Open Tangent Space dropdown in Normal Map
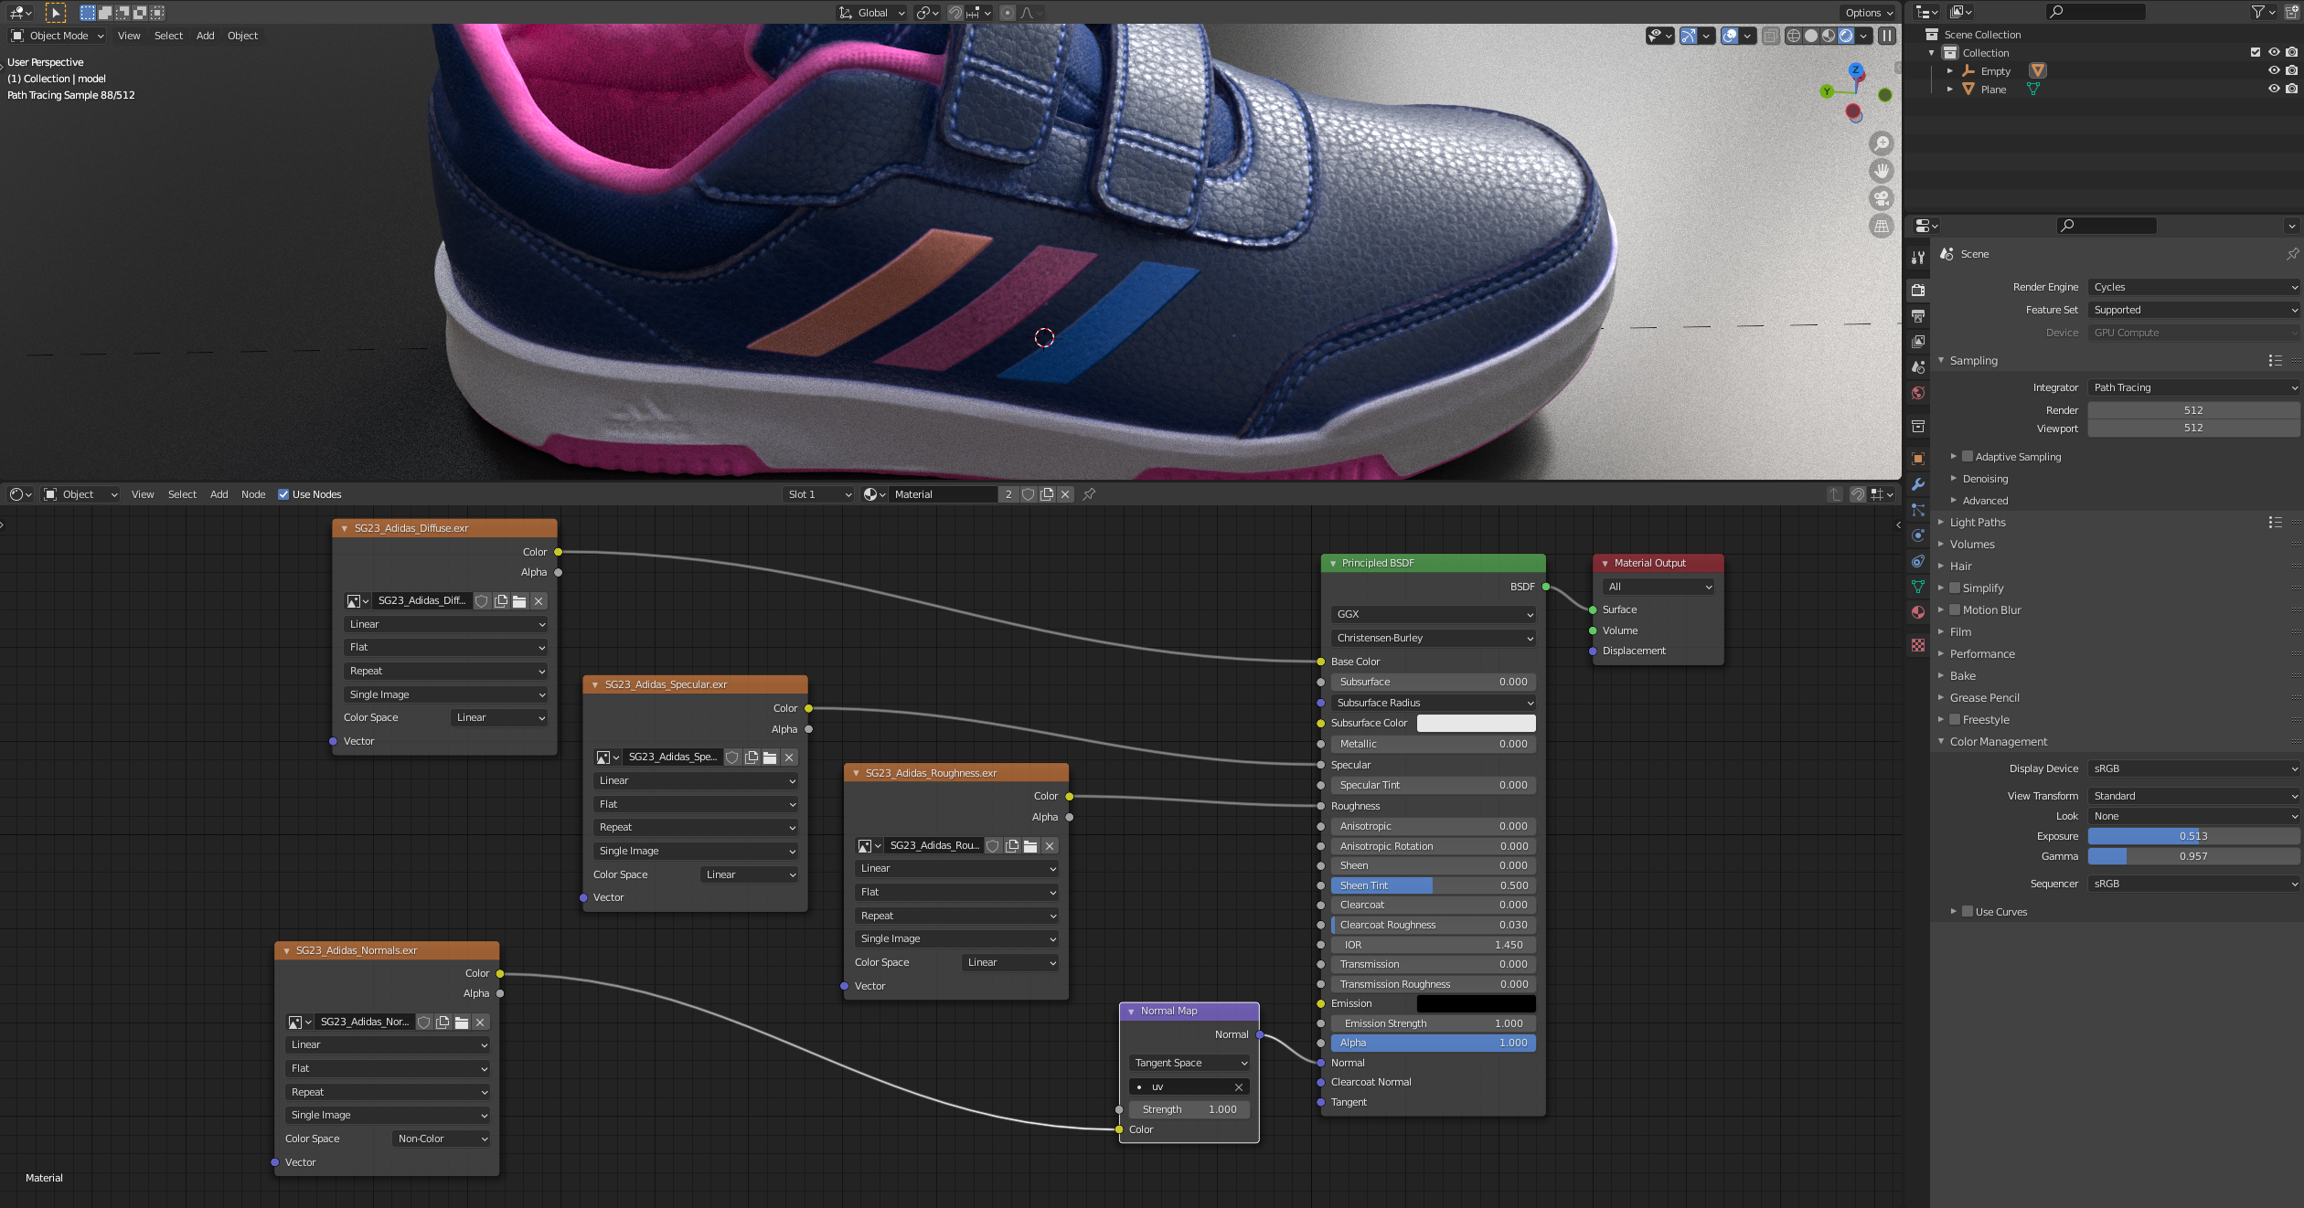The height and width of the screenshot is (1208, 2304). (1189, 1063)
